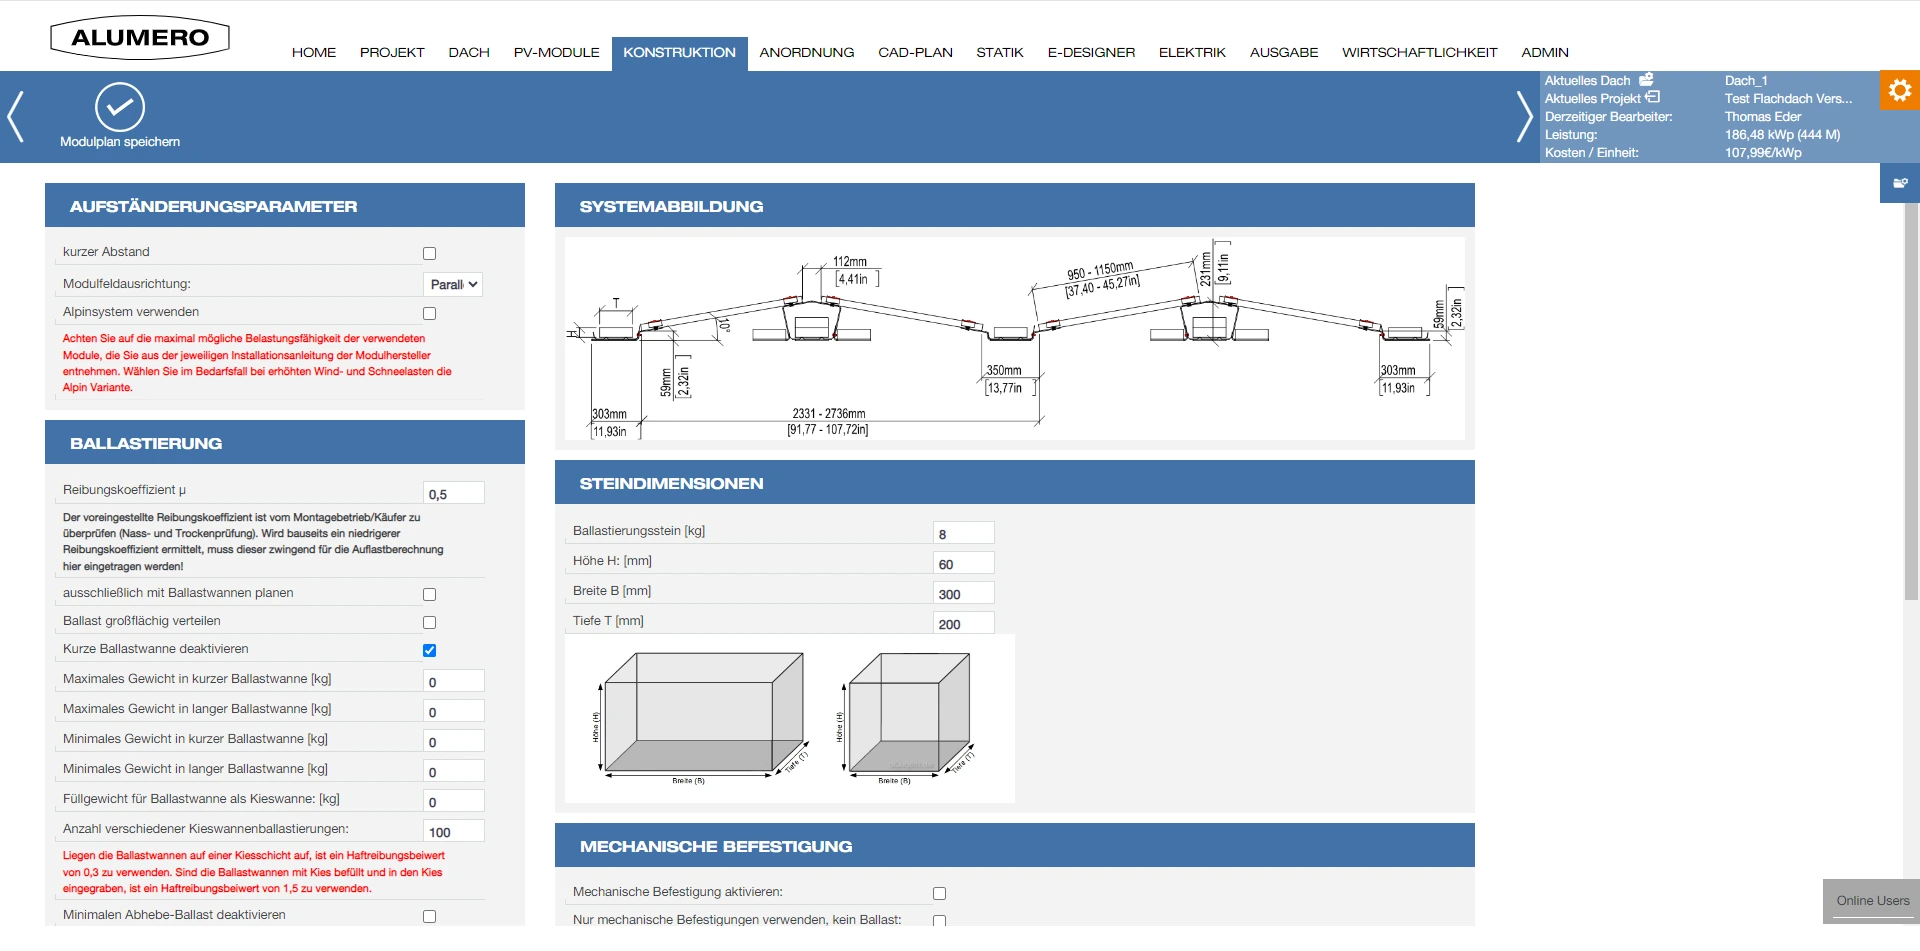The height and width of the screenshot is (951, 1920).
Task: Switch to the PV-MODULE tab
Action: [x=556, y=52]
